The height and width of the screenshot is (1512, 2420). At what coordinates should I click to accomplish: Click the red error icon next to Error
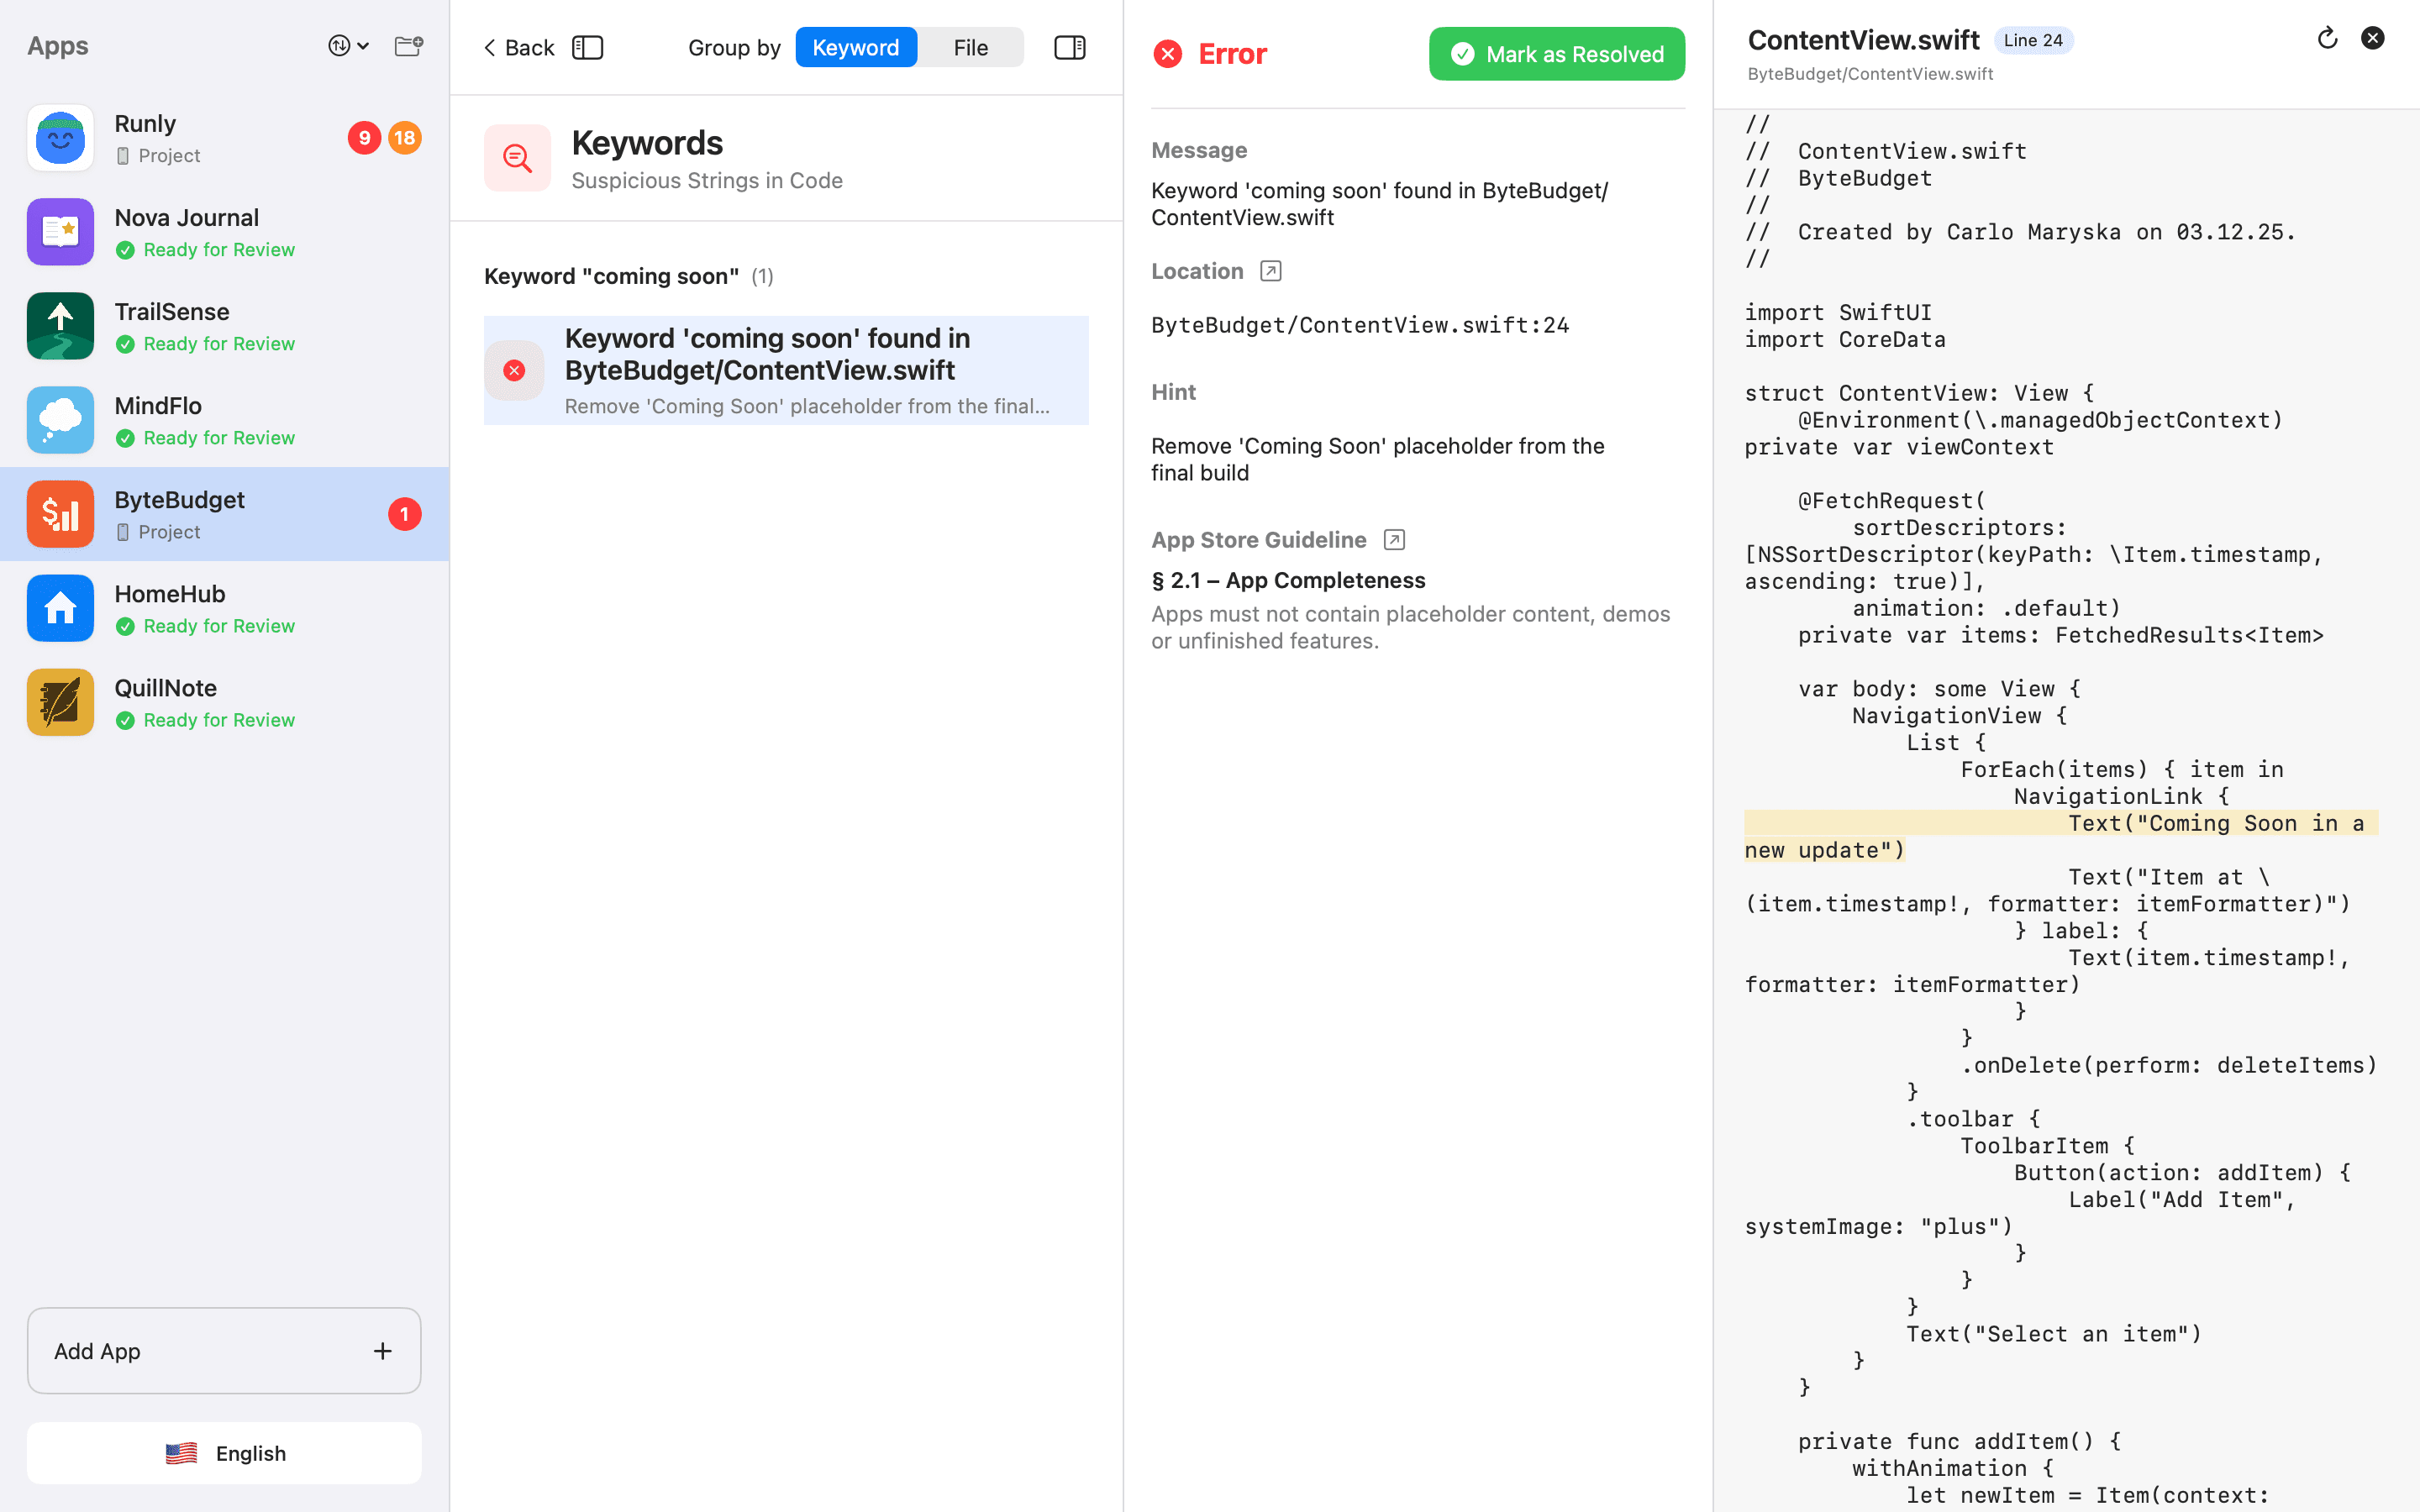[x=1168, y=54]
